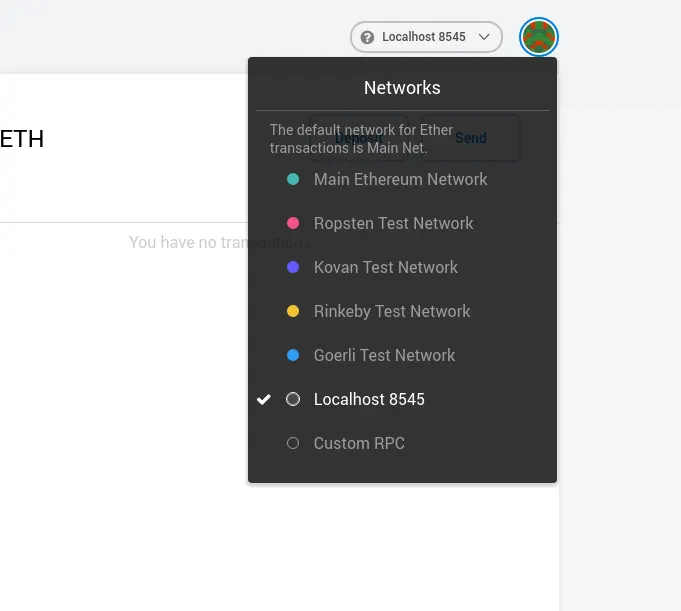Click the question mark network icon

click(x=367, y=37)
